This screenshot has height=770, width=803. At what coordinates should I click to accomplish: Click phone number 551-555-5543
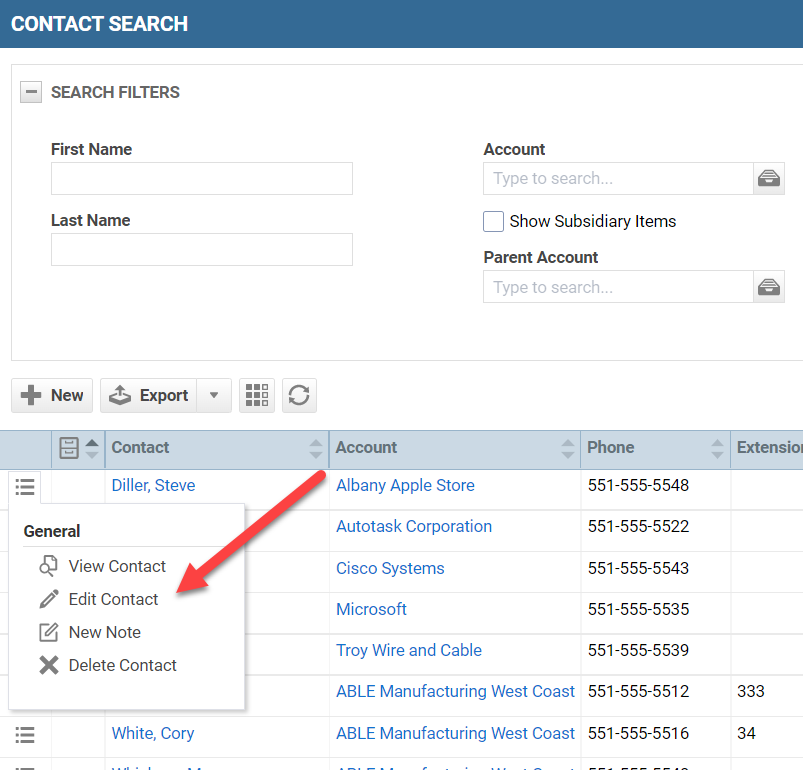pyautogui.click(x=638, y=568)
